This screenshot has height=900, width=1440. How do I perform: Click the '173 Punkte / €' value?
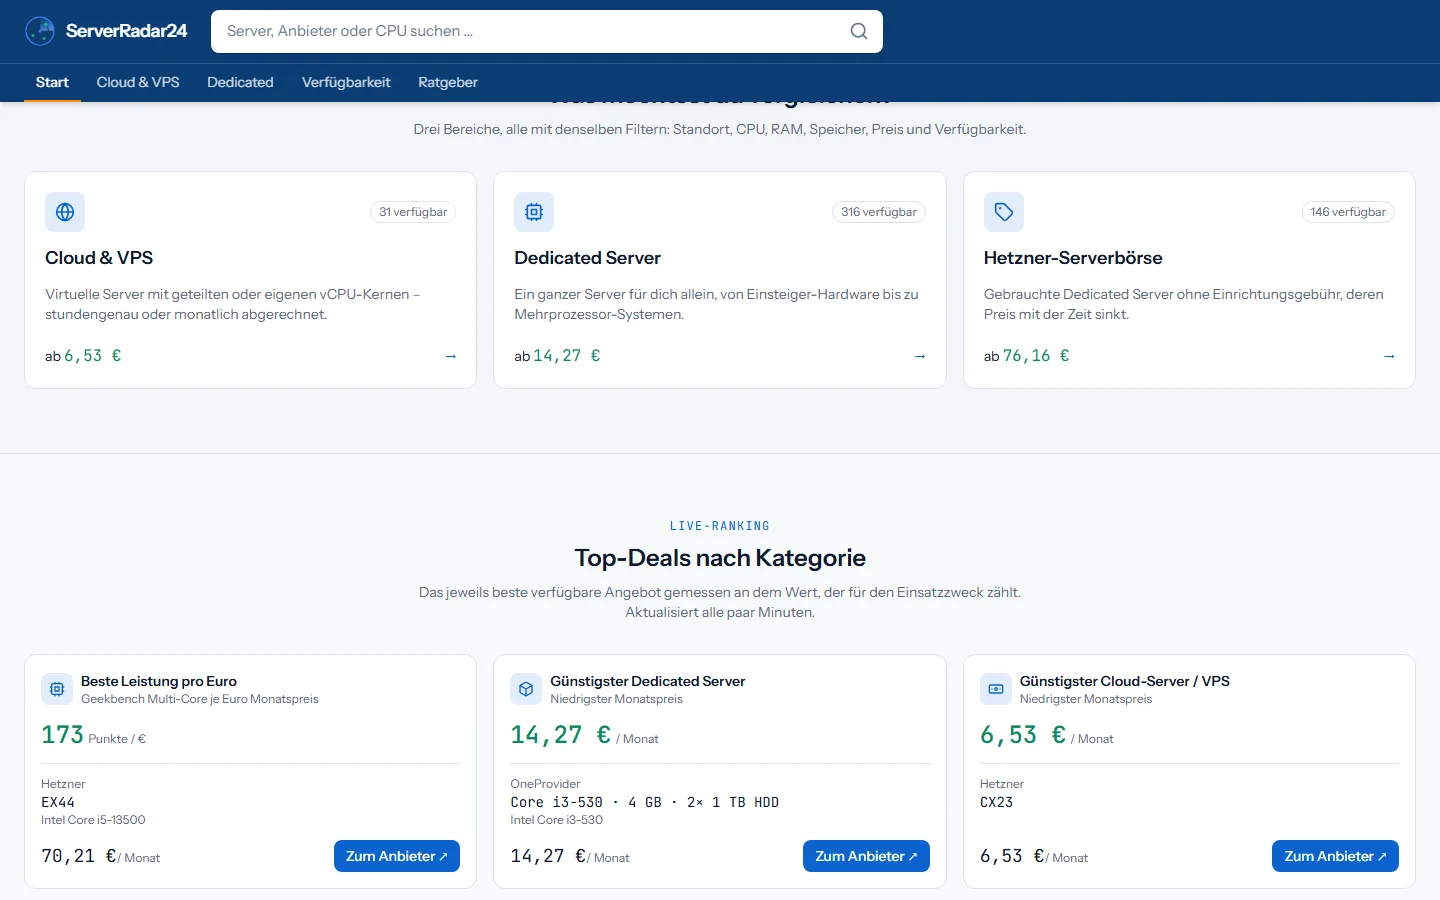(x=93, y=735)
